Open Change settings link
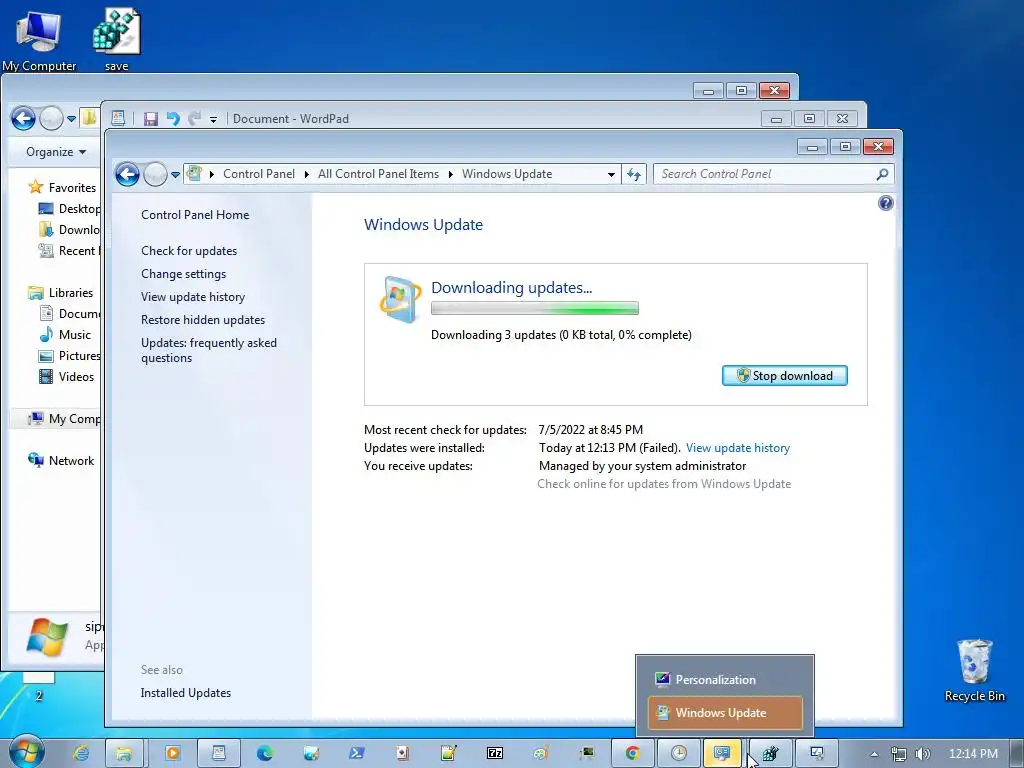 [184, 274]
